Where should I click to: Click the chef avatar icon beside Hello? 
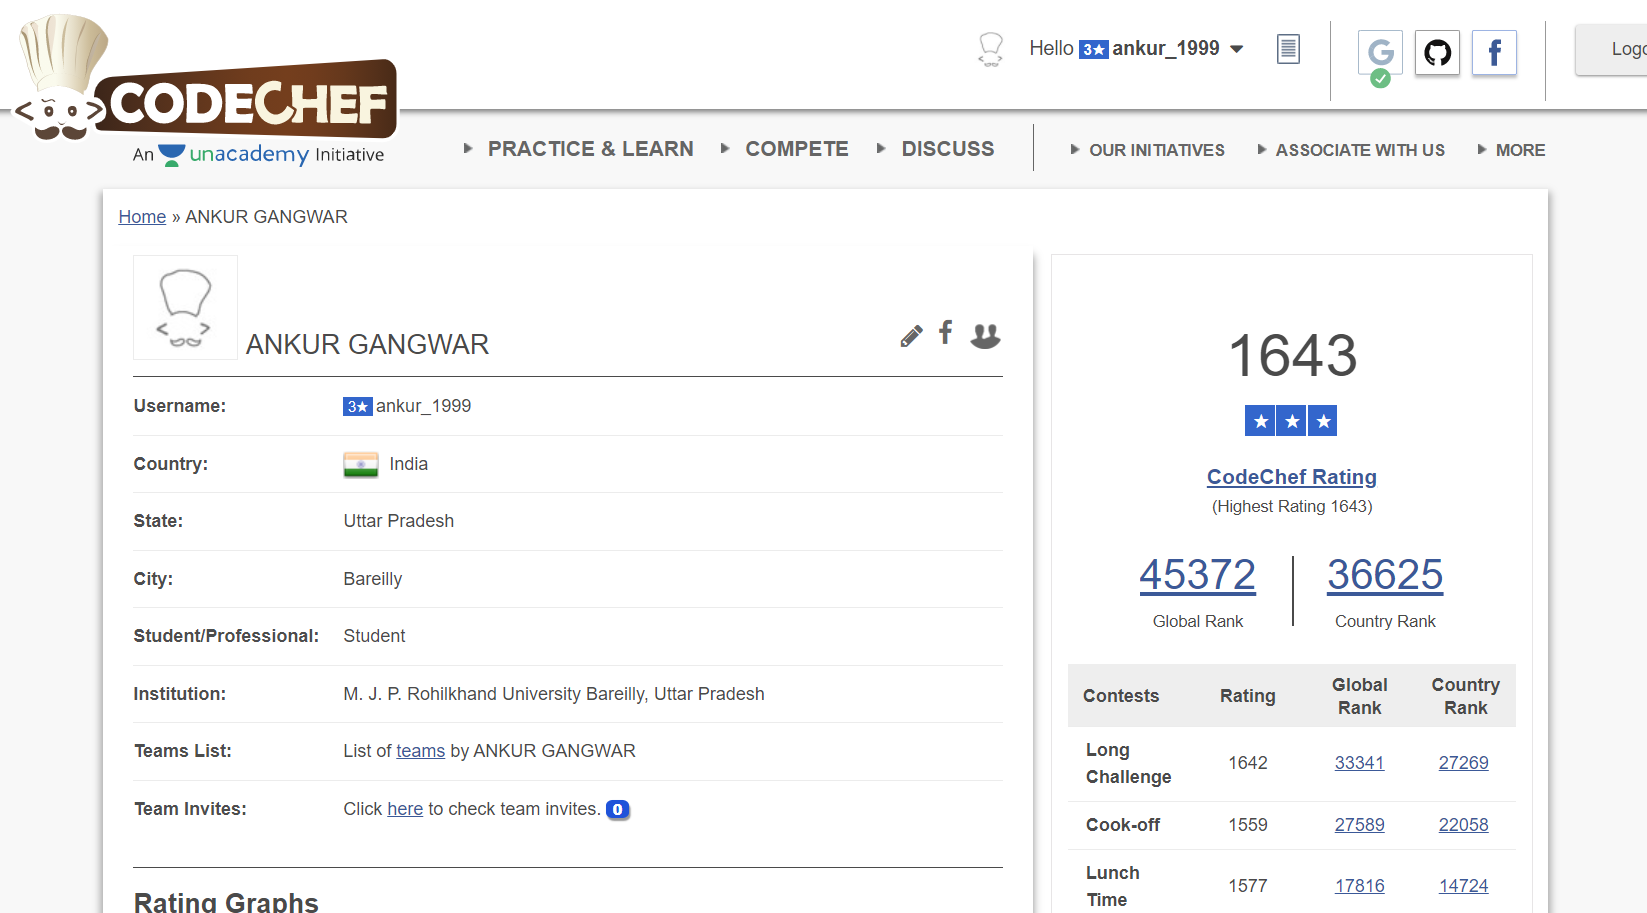(990, 49)
